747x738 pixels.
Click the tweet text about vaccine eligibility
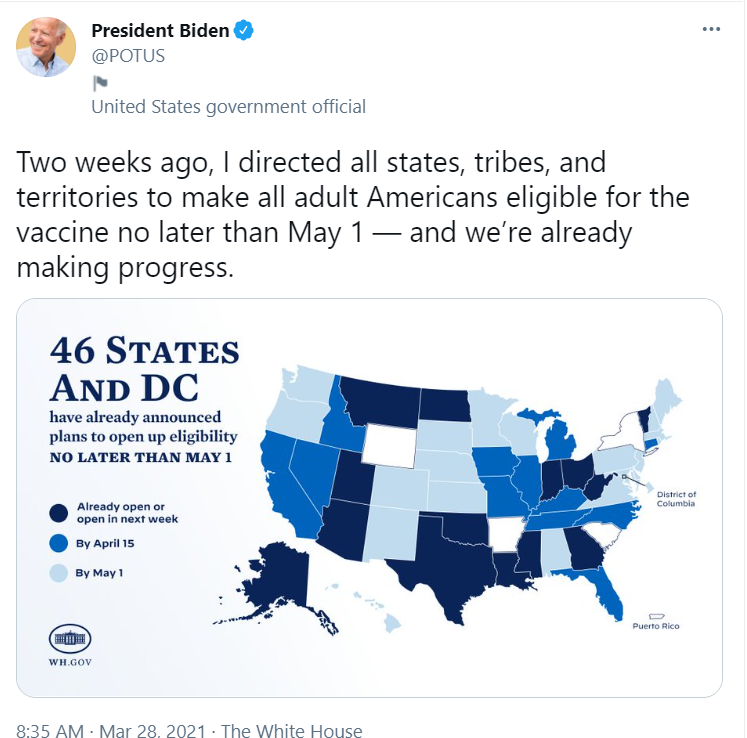click(353, 215)
